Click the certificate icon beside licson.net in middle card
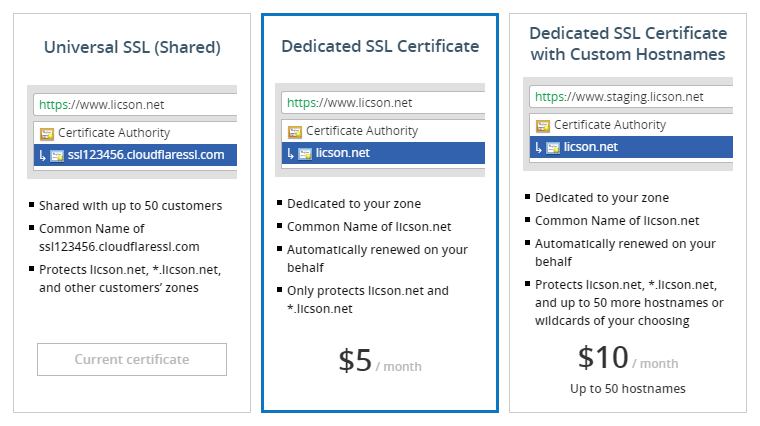 point(305,154)
